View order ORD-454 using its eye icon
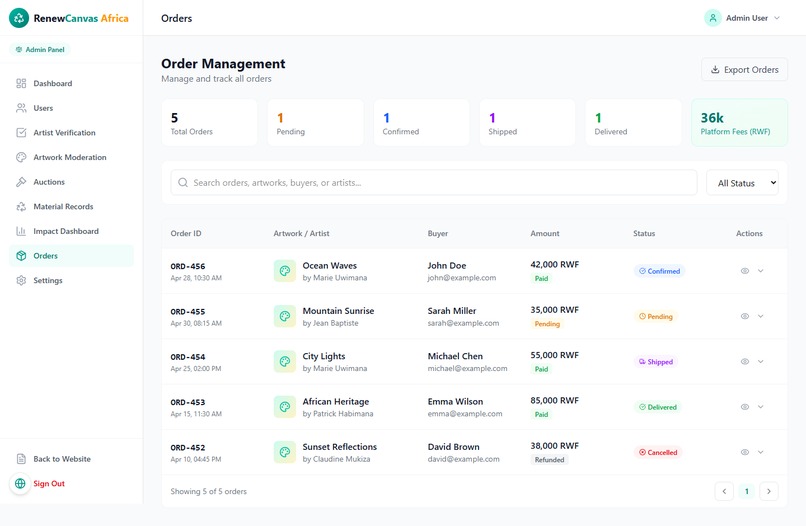 (745, 361)
